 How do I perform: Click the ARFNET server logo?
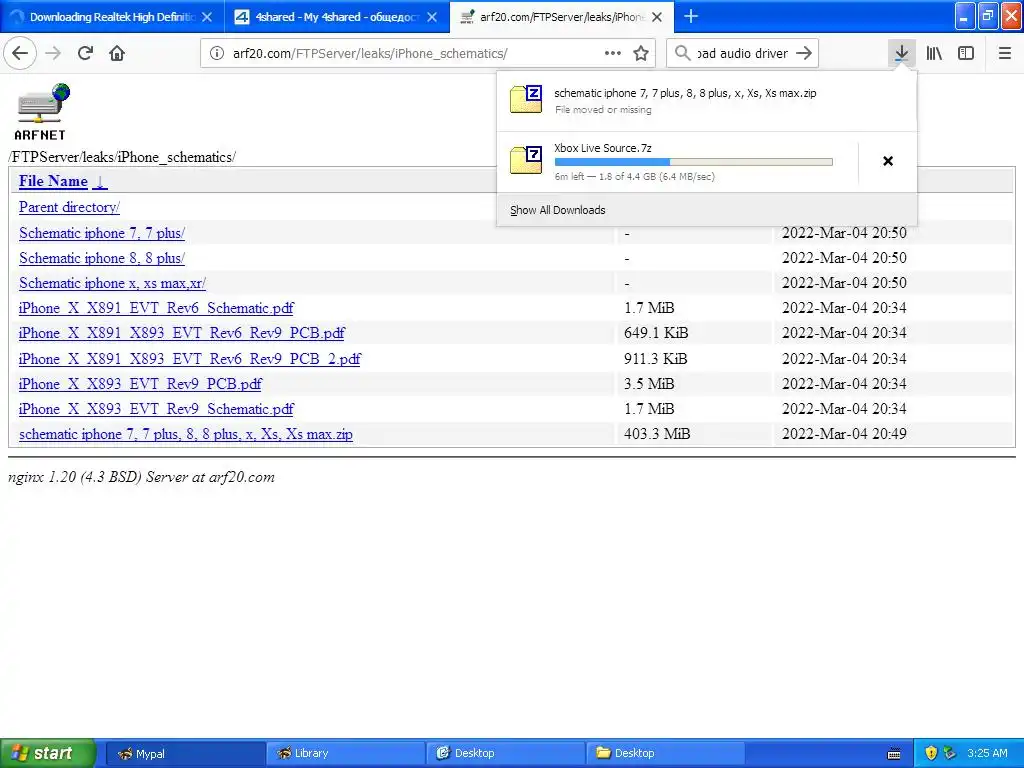click(42, 112)
